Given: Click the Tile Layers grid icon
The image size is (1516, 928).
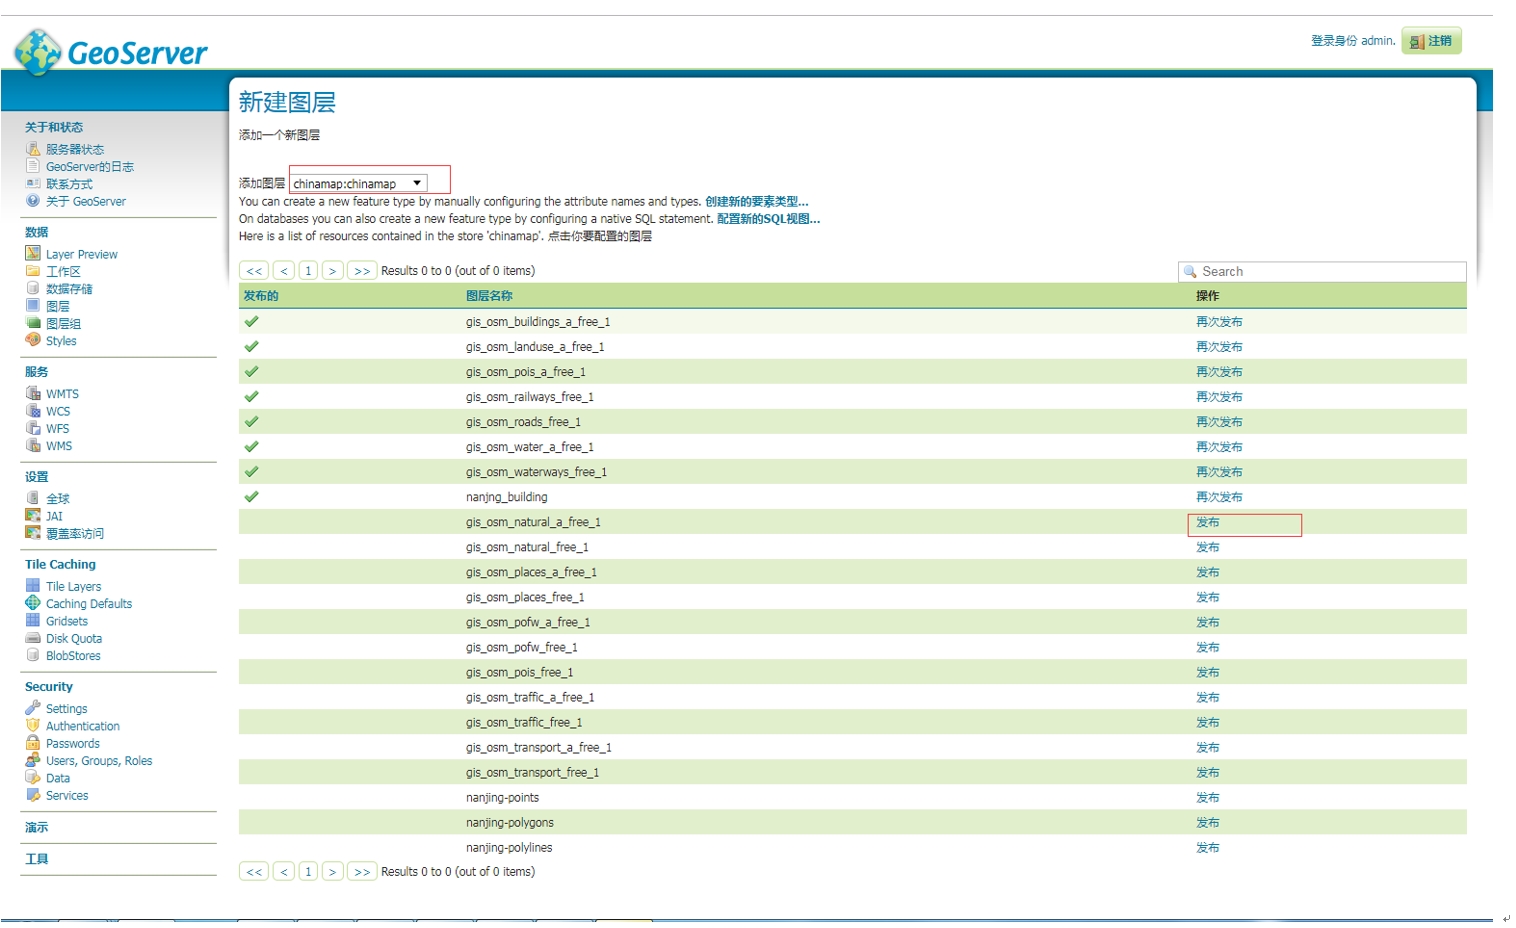Looking at the screenshot, I should tap(33, 586).
